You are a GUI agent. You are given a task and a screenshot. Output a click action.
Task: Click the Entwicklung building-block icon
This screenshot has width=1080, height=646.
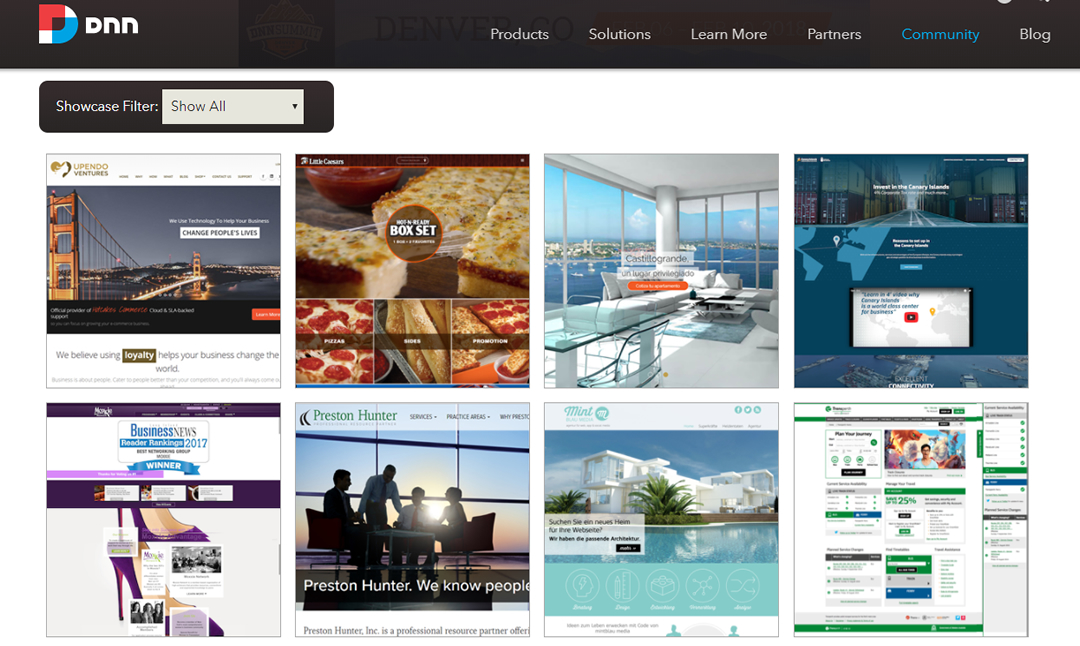click(x=662, y=583)
